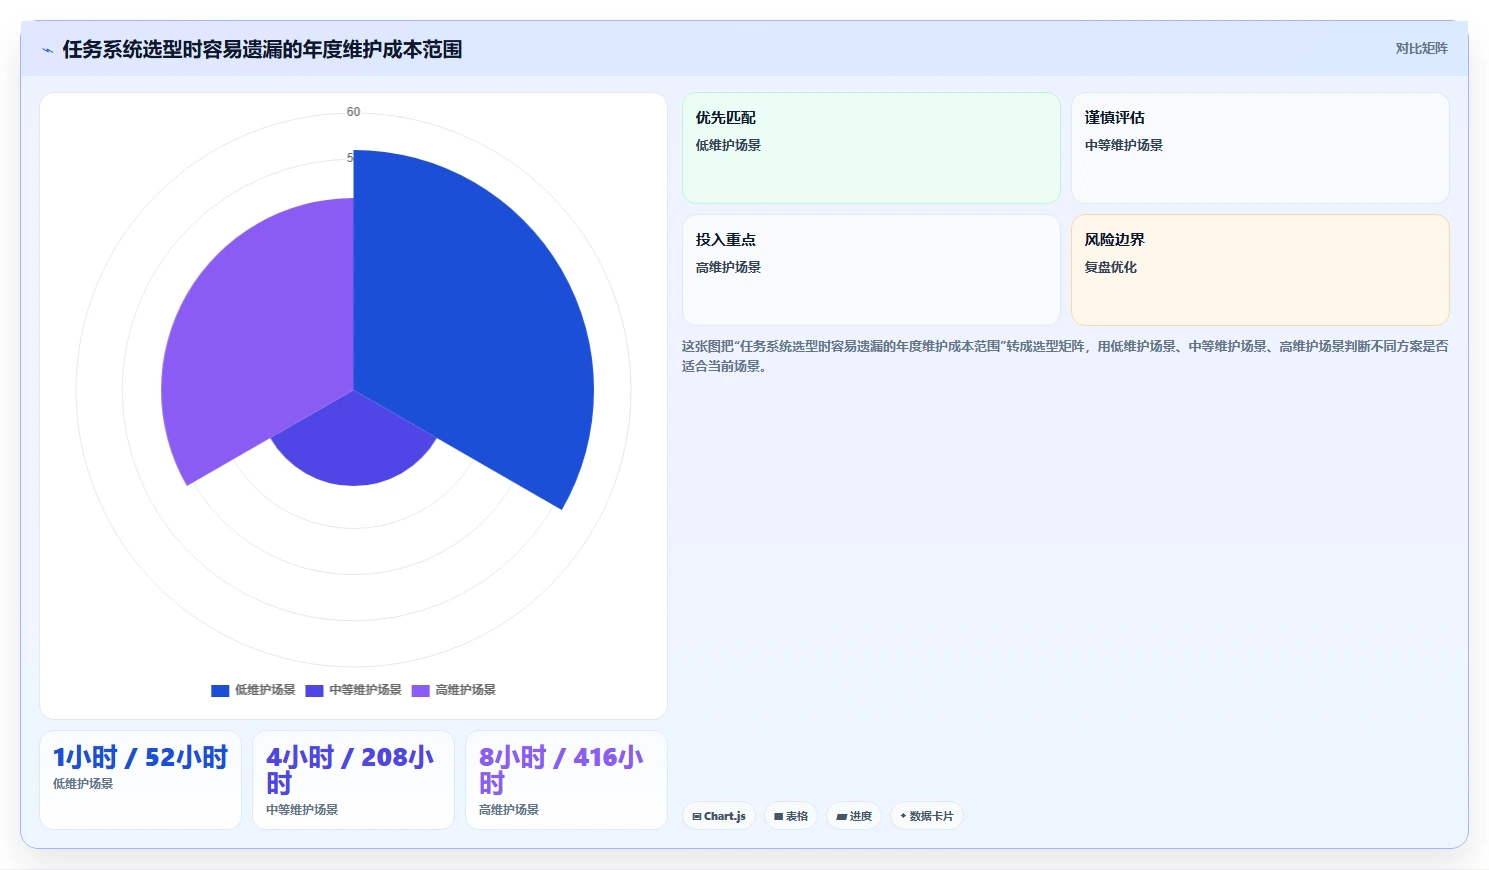
Task: Toggle the 低维护场景 legend color box
Action: tap(220, 690)
